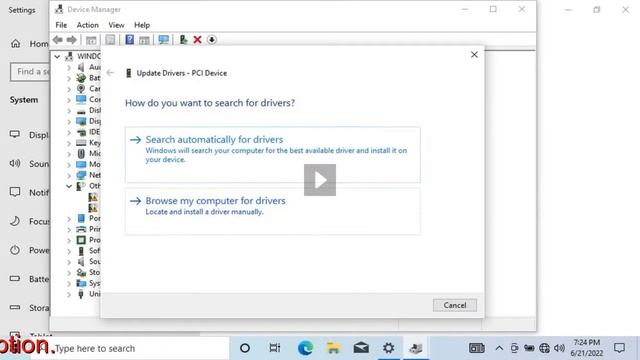Choose Browse my computer for drivers
The image size is (640, 360).
[273, 211]
